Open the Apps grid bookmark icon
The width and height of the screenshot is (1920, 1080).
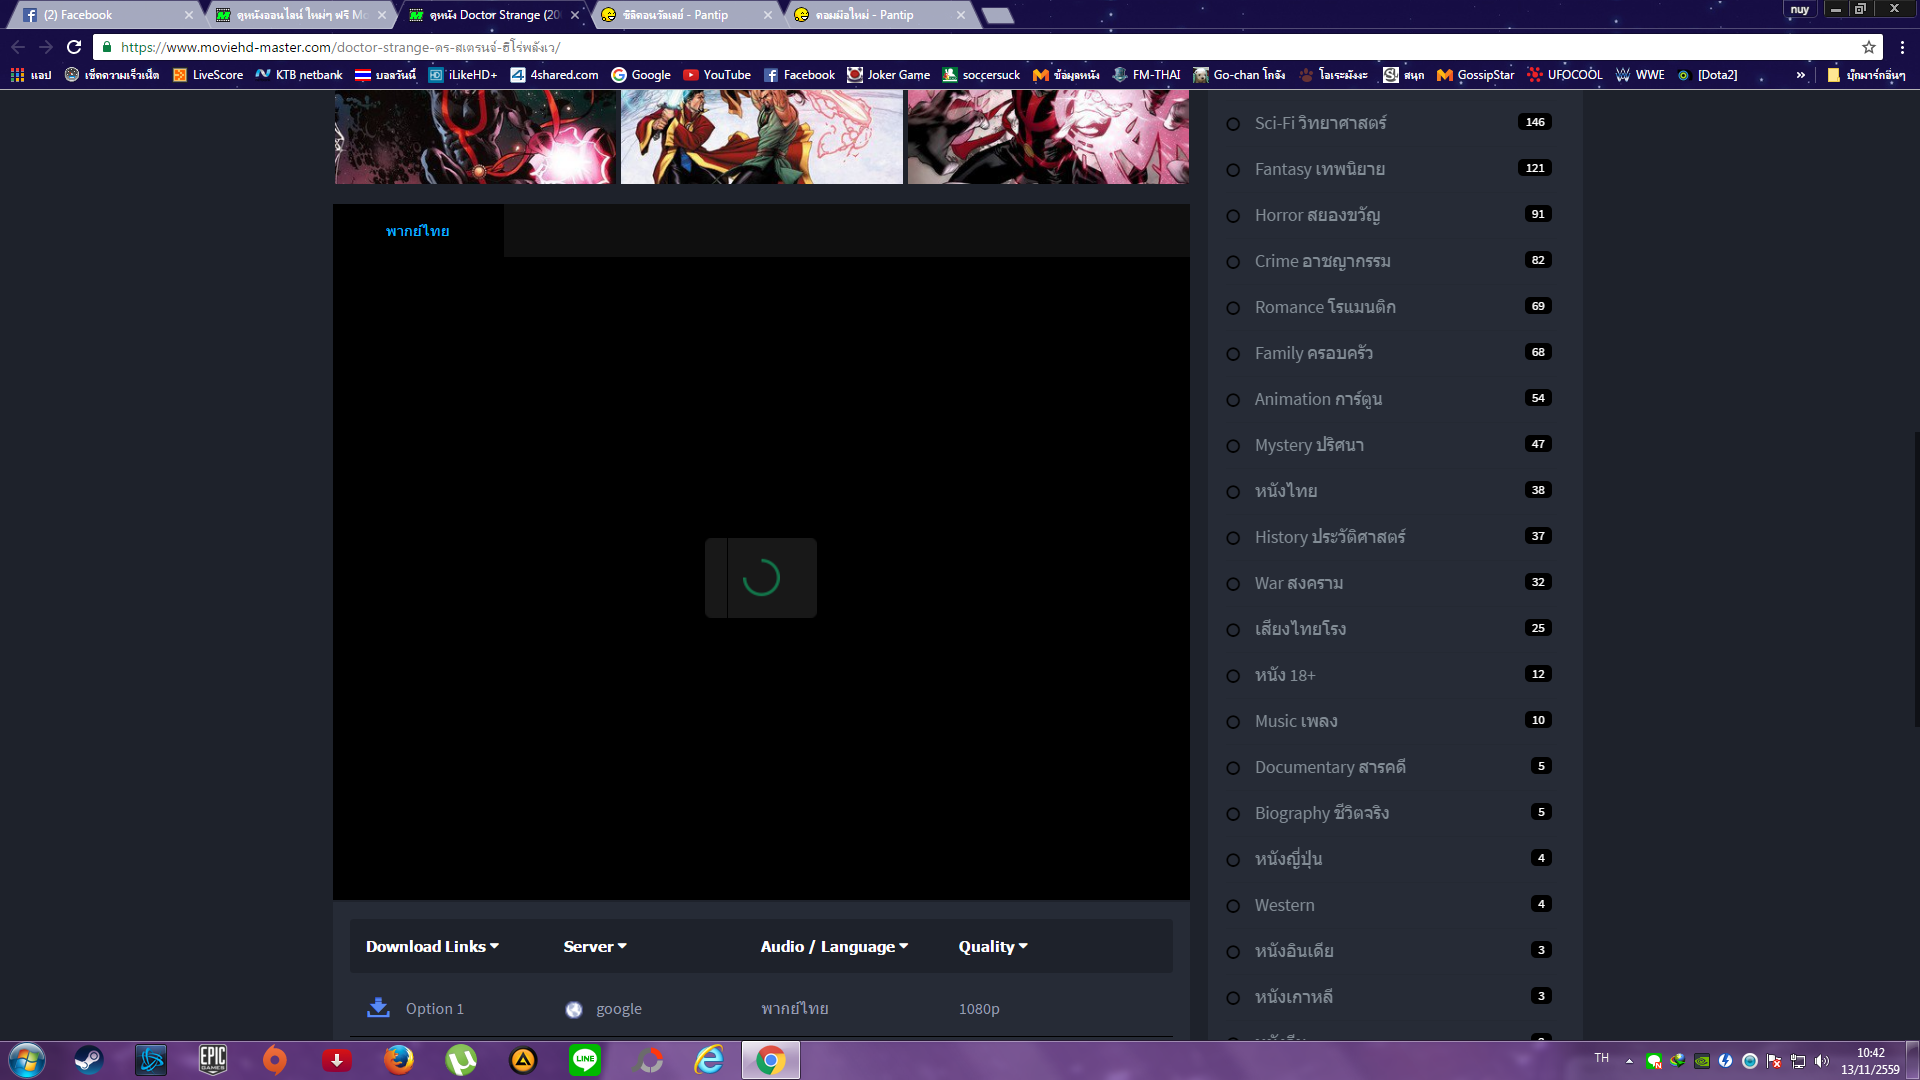(x=17, y=75)
